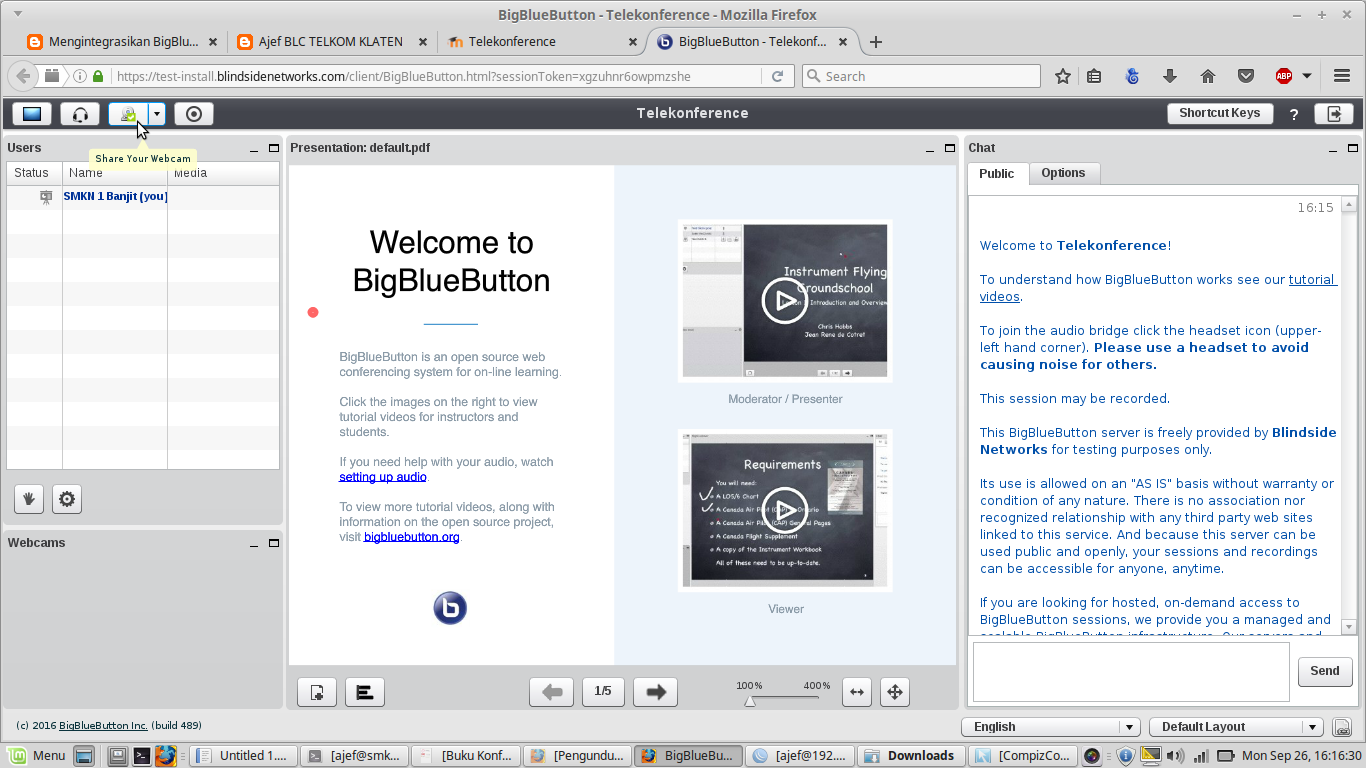Switch to the chat Options tab
Screen dimensions: 1366x768
pos(1063,173)
